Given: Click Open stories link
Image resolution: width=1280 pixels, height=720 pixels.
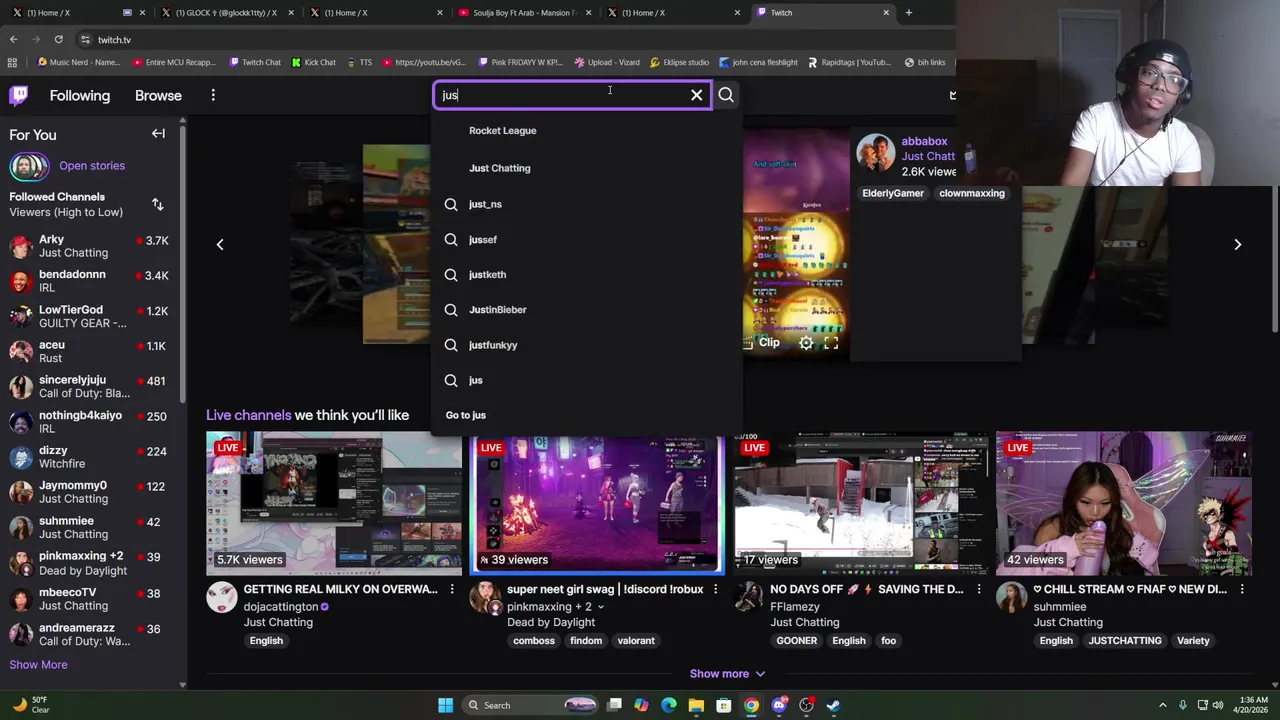Looking at the screenshot, I should 92,166.
